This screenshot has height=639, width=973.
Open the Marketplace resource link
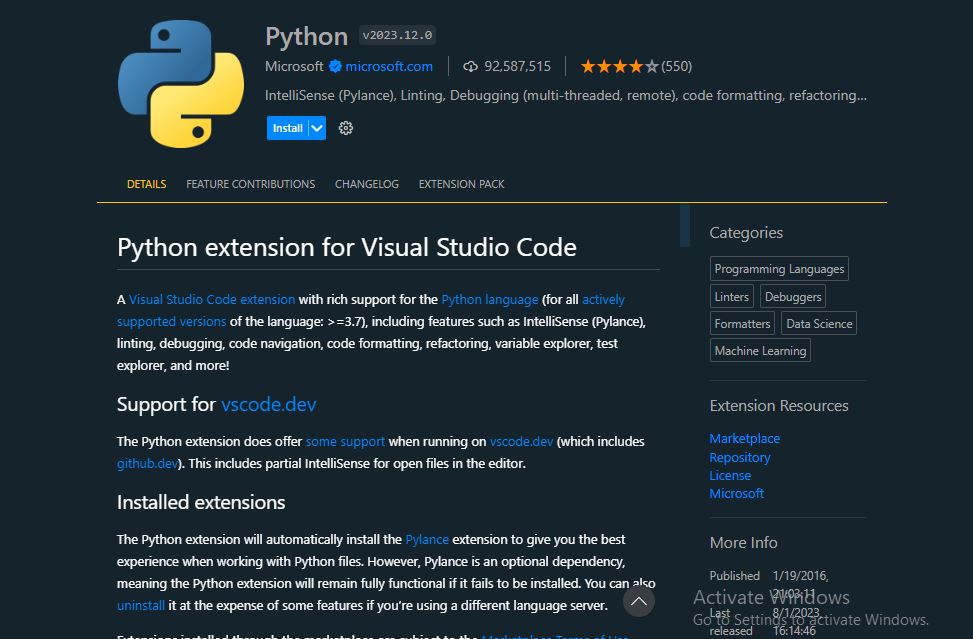(744, 438)
